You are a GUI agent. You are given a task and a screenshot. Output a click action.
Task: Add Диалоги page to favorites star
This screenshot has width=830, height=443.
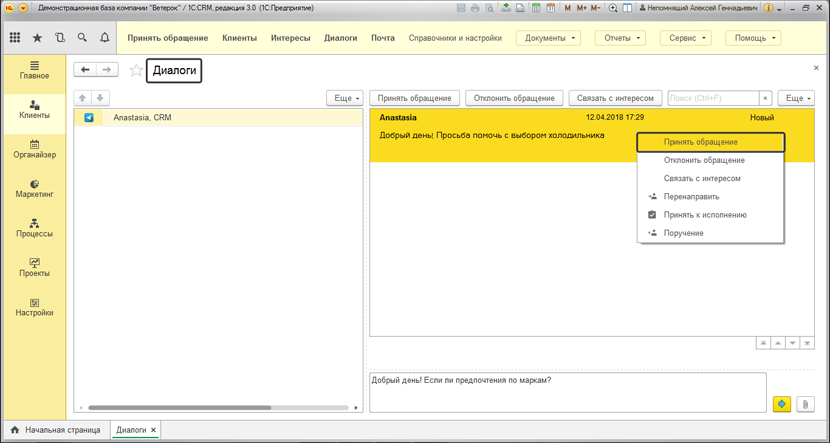point(136,70)
